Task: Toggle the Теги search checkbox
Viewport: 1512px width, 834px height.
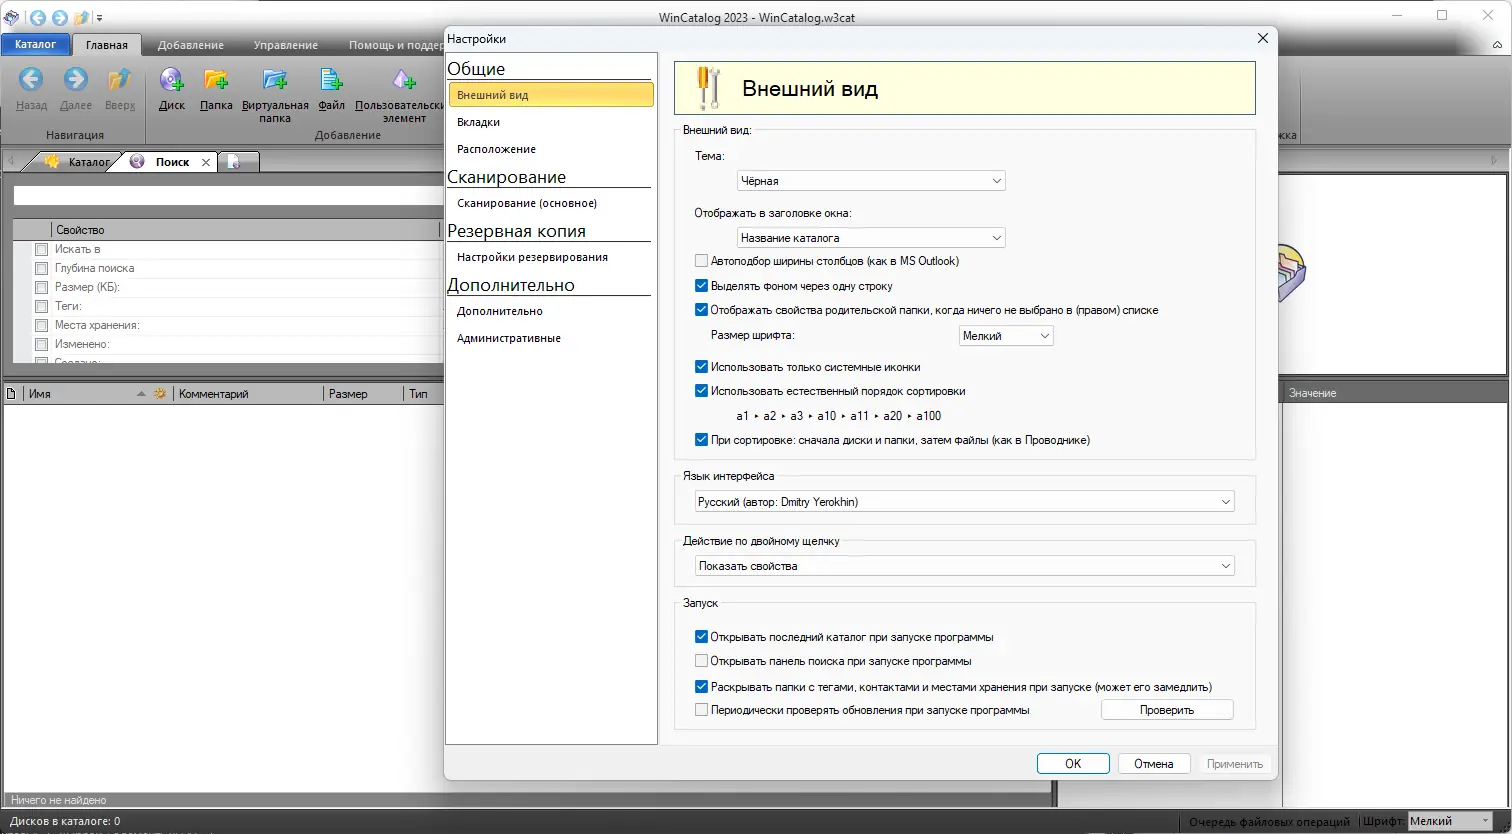Action: [x=41, y=306]
